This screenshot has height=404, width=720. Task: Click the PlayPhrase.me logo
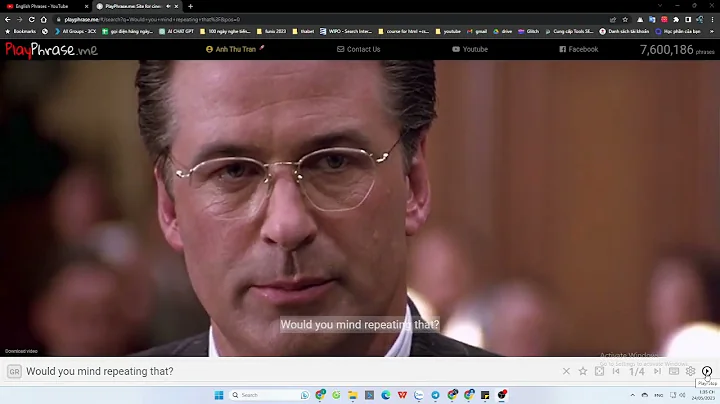point(51,50)
